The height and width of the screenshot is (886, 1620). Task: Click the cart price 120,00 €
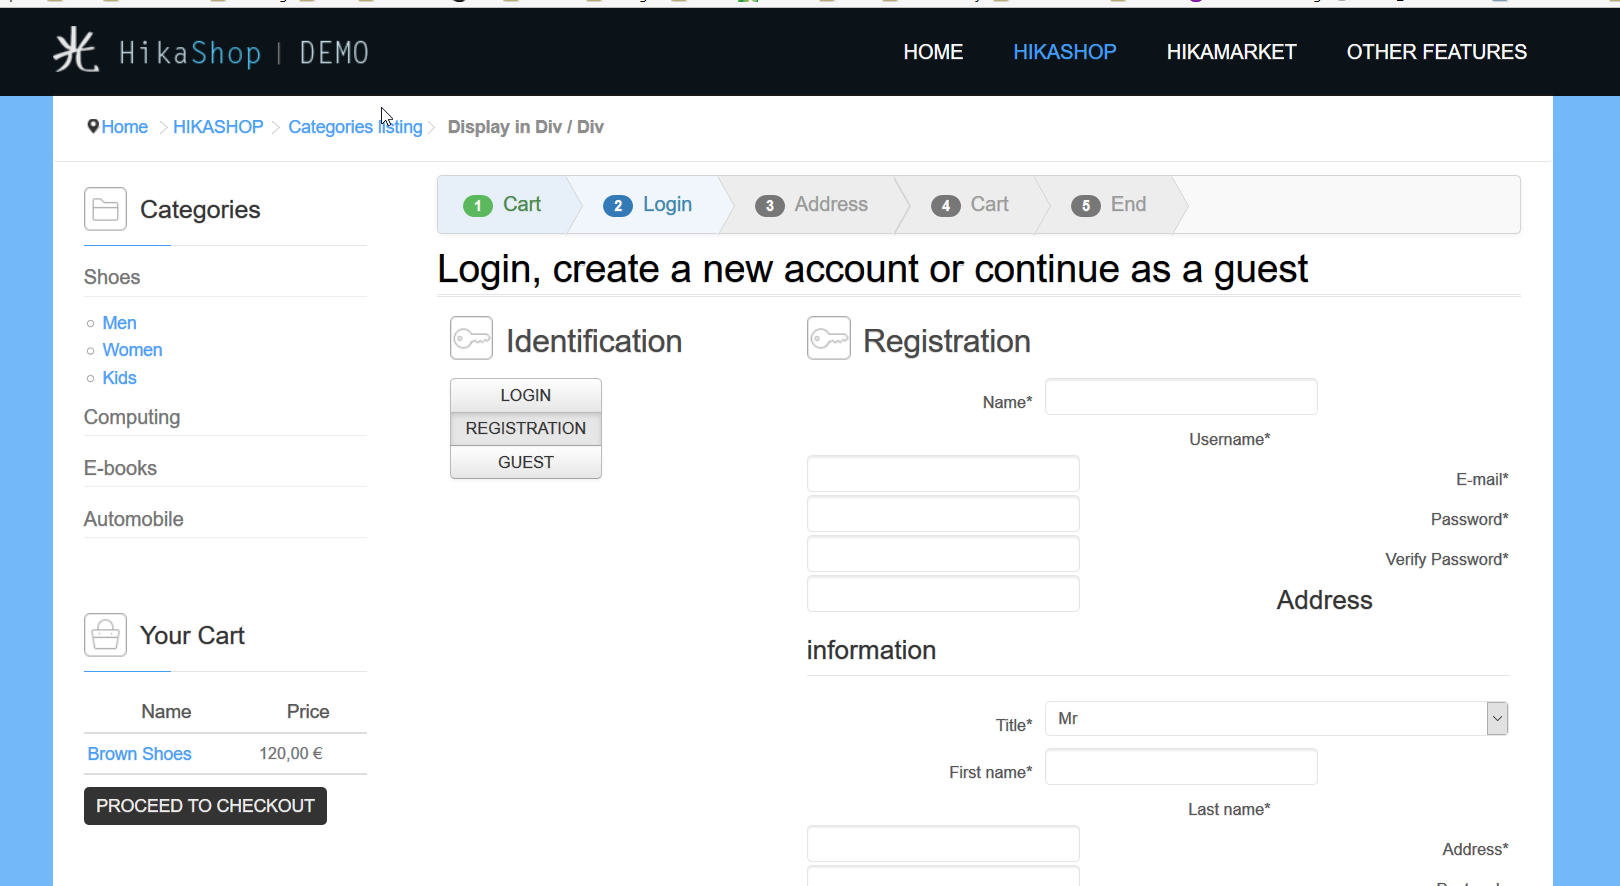(291, 754)
